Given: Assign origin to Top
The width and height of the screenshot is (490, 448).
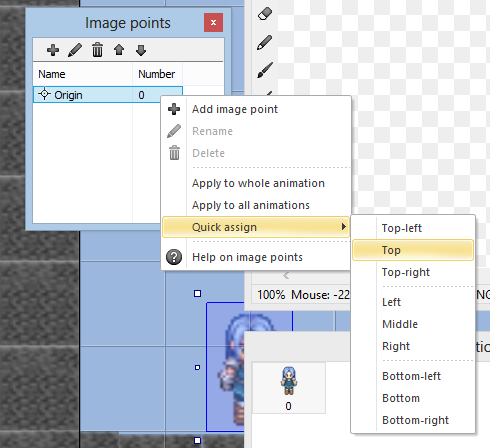Looking at the screenshot, I should (x=413, y=250).
